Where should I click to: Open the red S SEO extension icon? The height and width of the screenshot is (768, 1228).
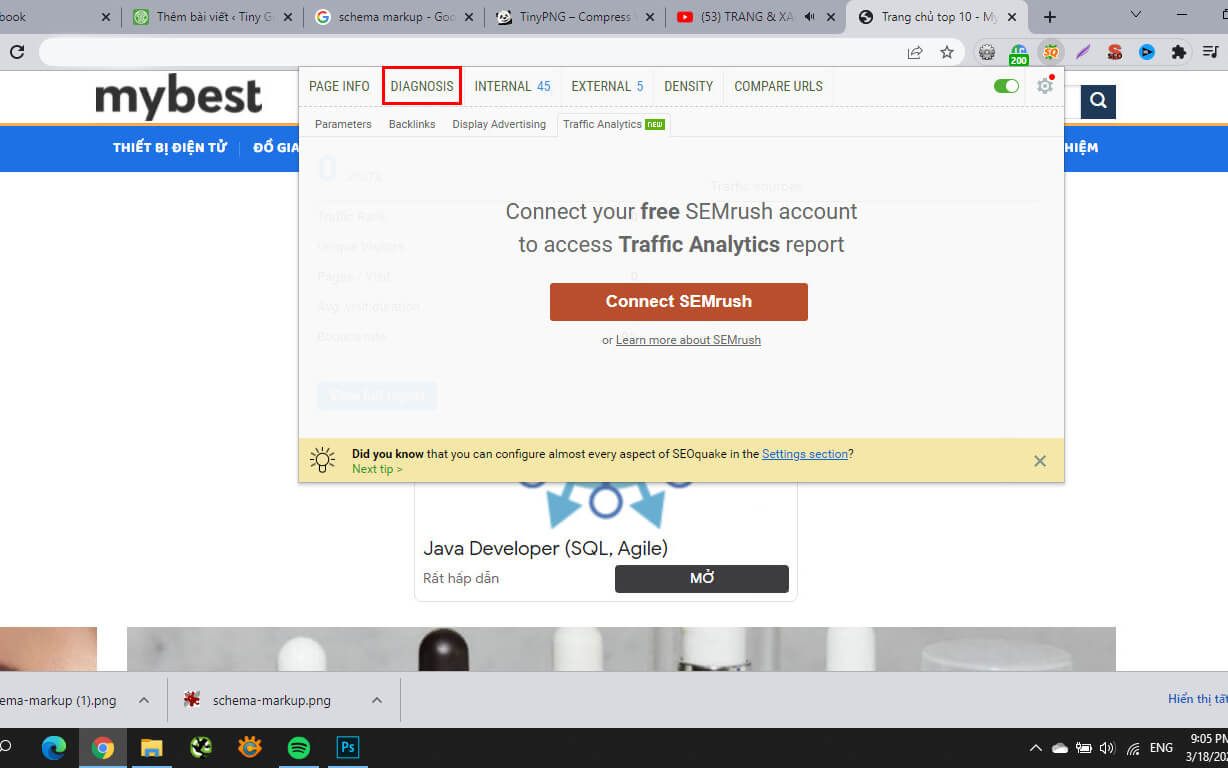(x=1114, y=52)
